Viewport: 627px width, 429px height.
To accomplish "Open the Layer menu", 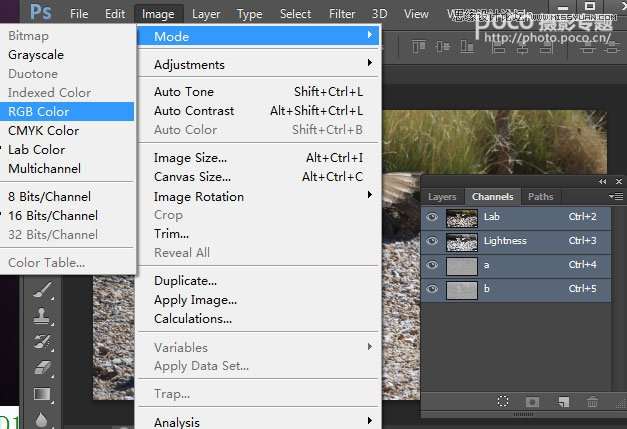I will pyautogui.click(x=206, y=14).
